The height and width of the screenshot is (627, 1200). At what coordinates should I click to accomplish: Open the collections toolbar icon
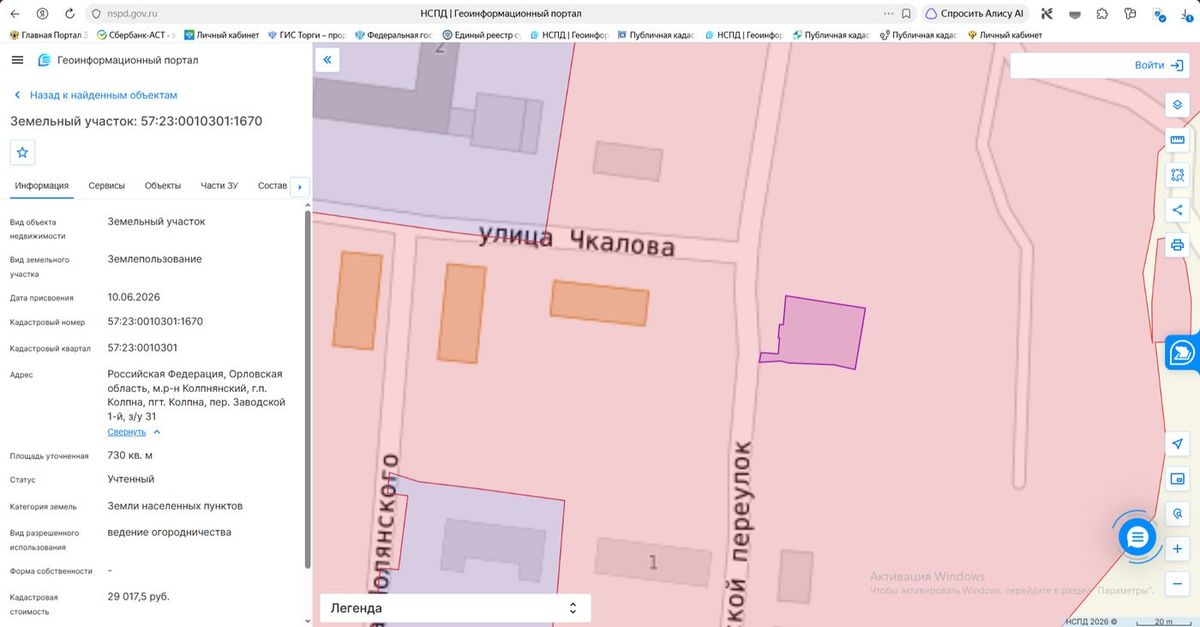coord(1130,14)
